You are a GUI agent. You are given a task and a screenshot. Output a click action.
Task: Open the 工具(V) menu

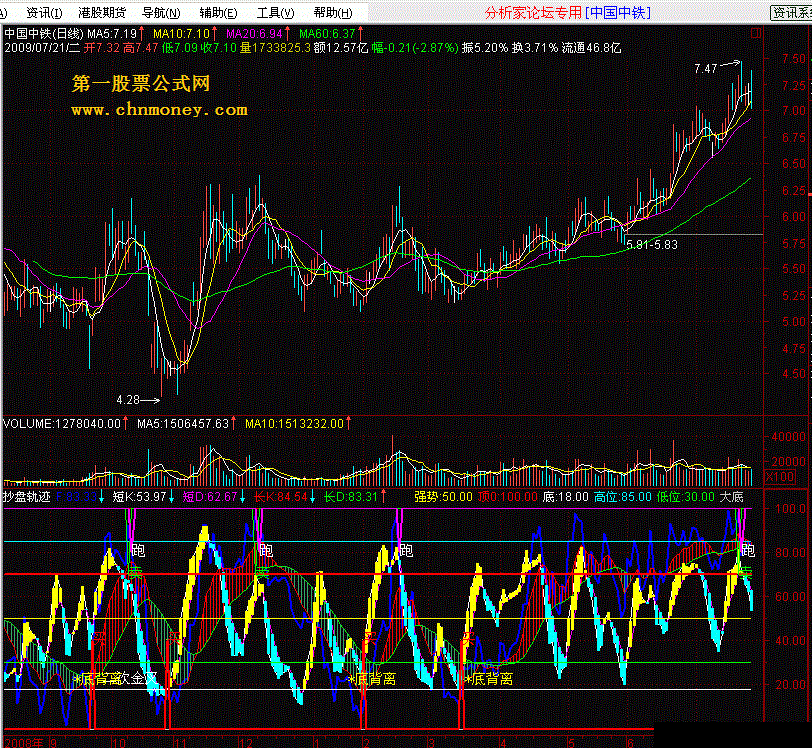(x=275, y=12)
